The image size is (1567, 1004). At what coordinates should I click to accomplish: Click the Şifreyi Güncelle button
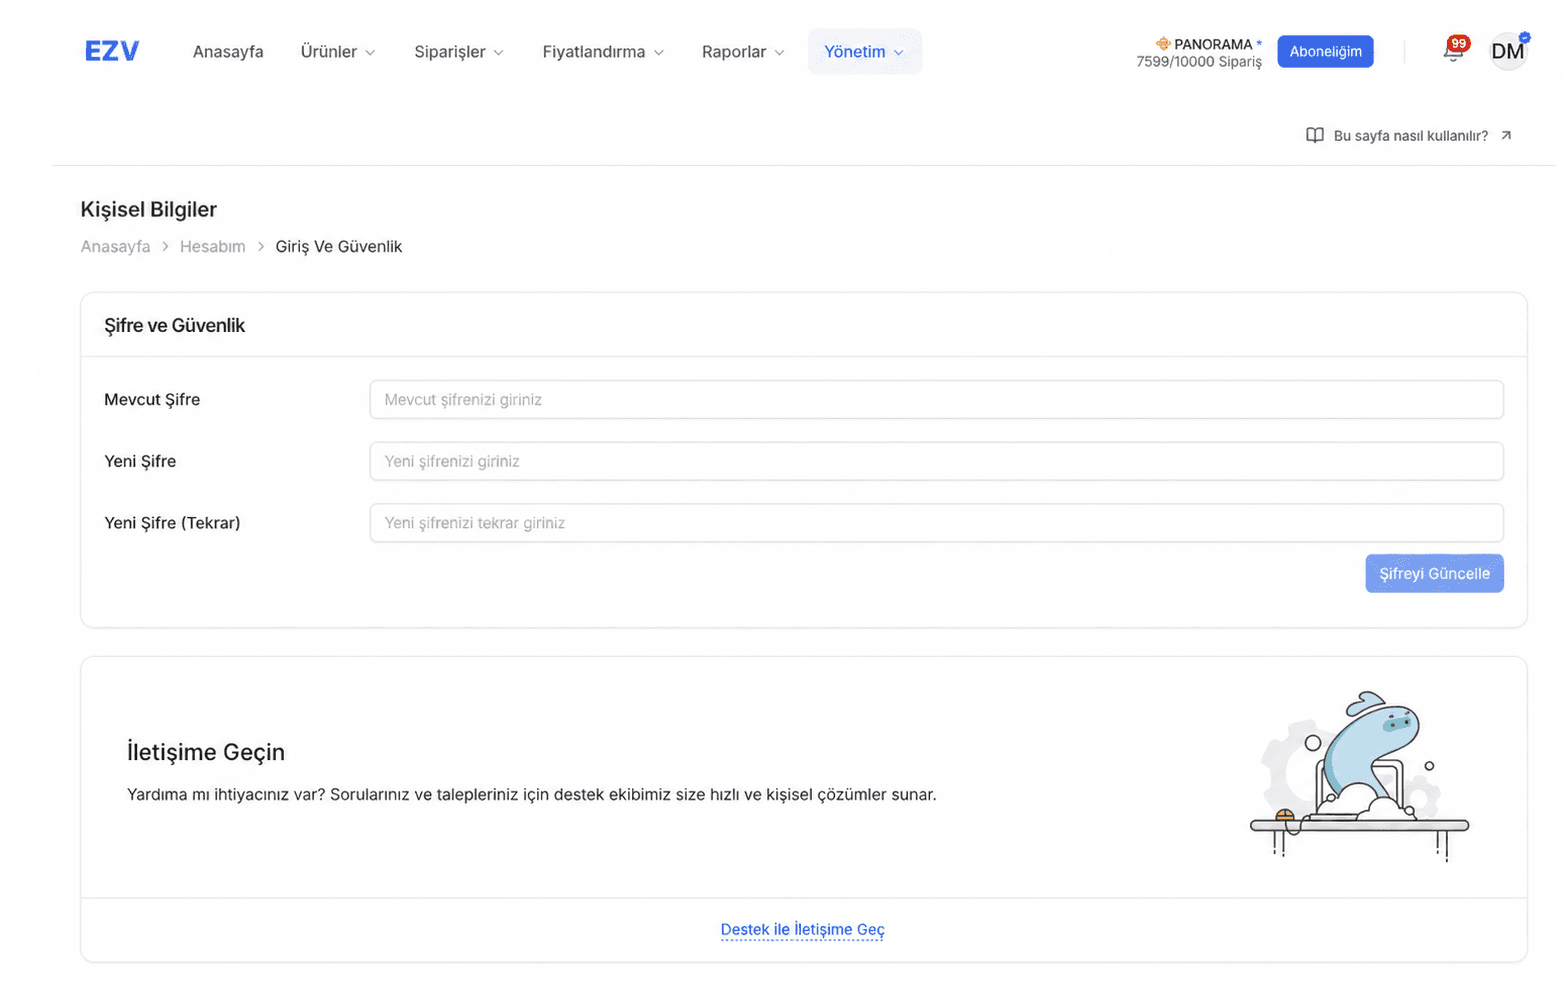[x=1434, y=573]
